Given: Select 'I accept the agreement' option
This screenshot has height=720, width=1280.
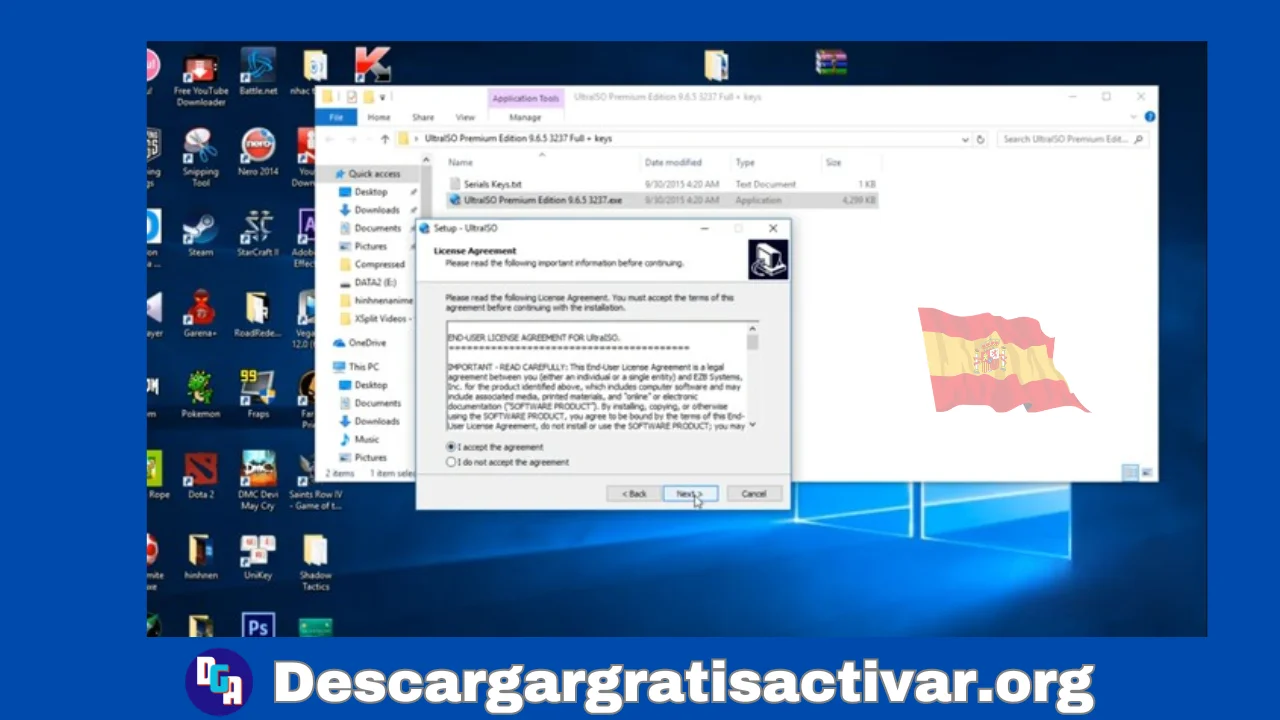Looking at the screenshot, I should [x=496, y=447].
